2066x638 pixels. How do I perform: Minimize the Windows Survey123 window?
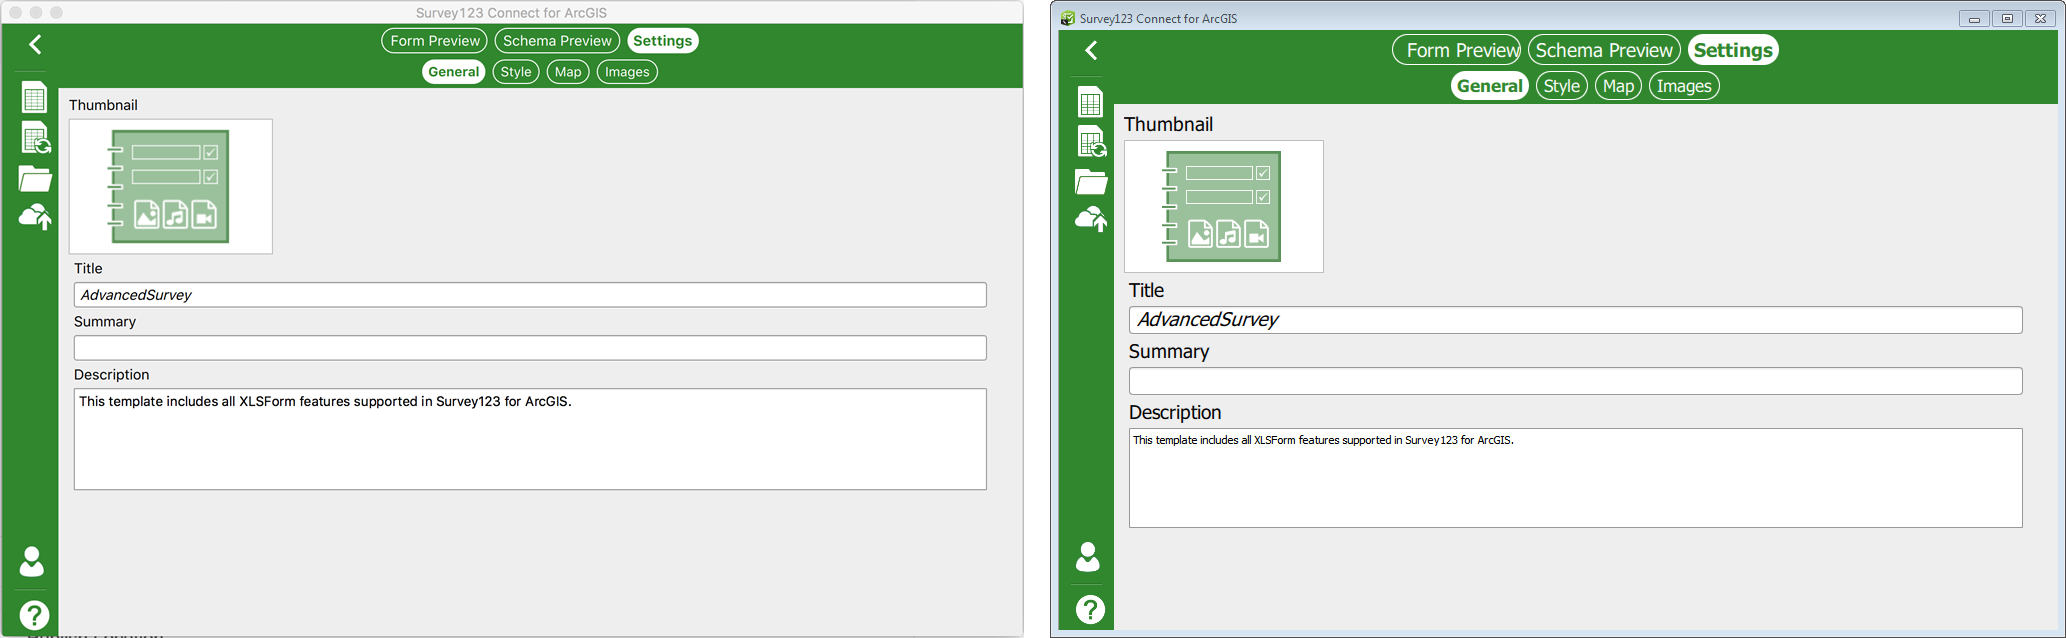[x=1974, y=18]
